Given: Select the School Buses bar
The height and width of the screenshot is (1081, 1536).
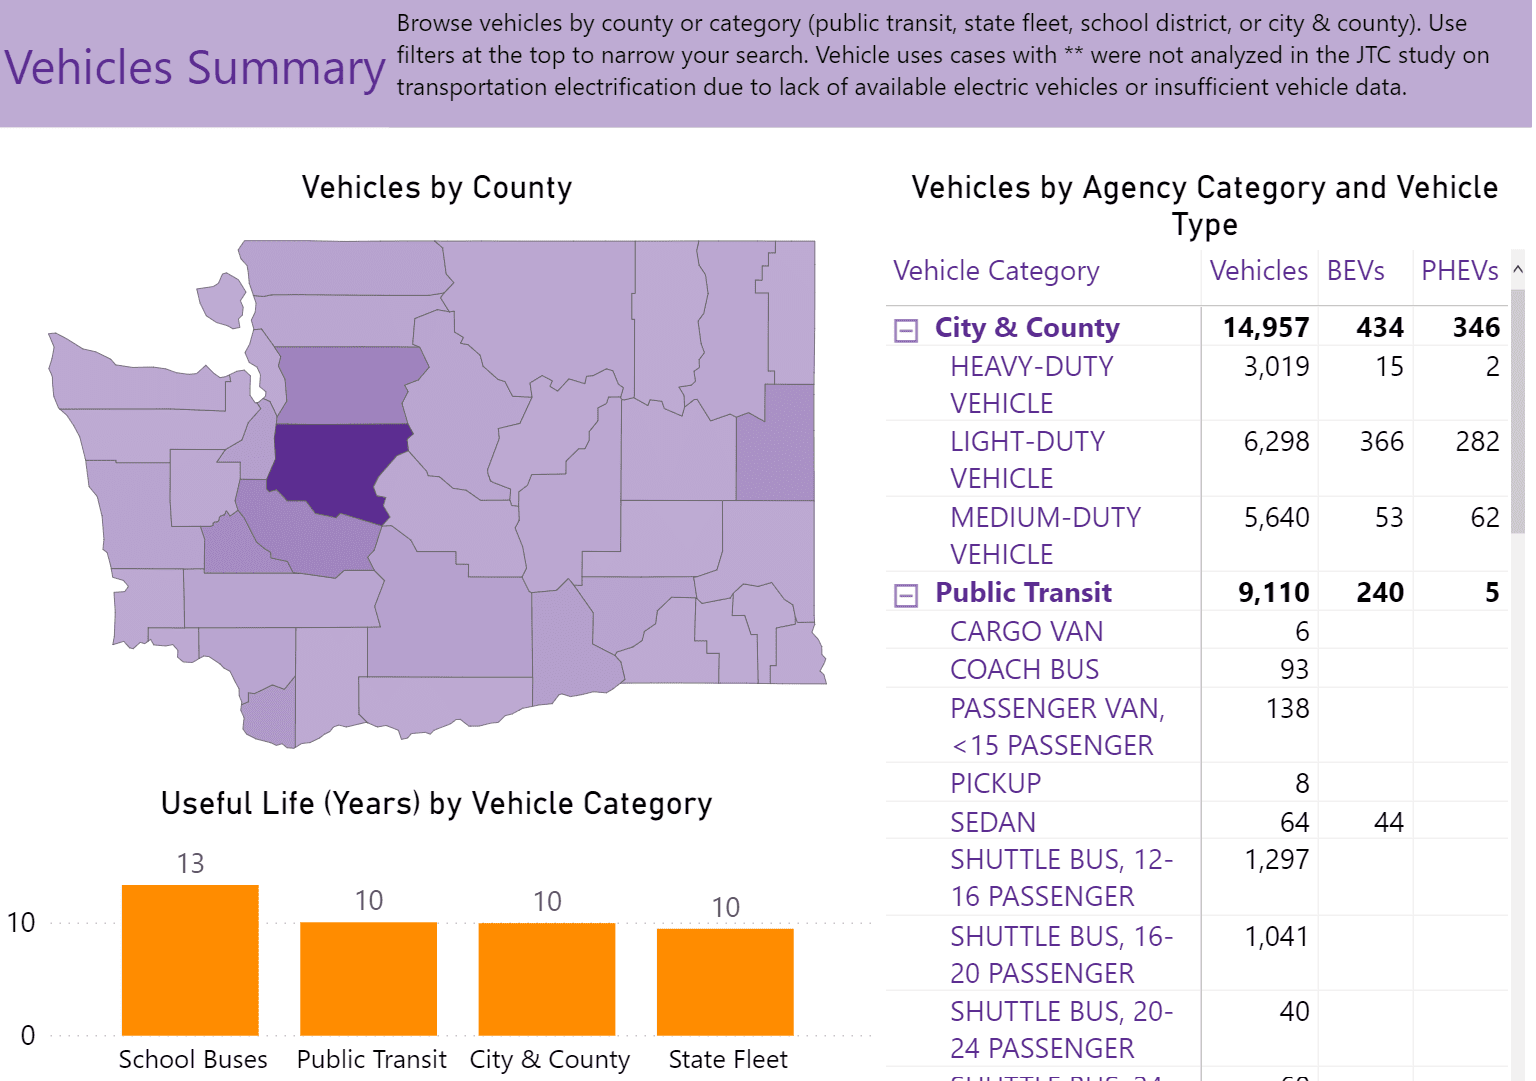Looking at the screenshot, I should tap(190, 960).
